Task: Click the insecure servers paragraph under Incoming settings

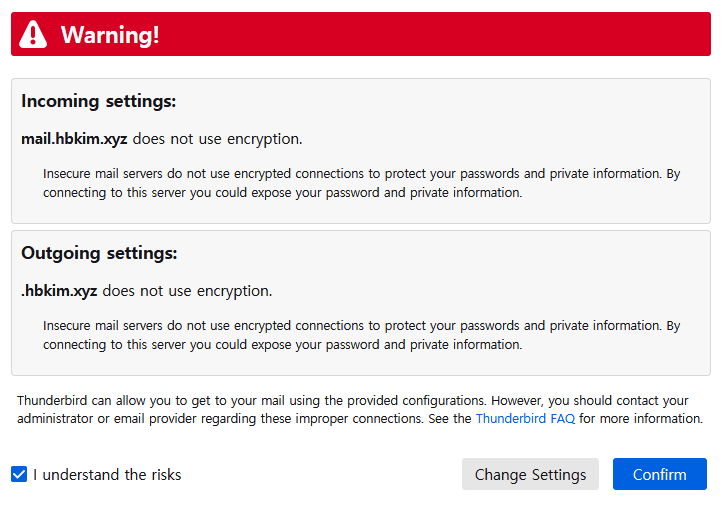Action: (361, 183)
